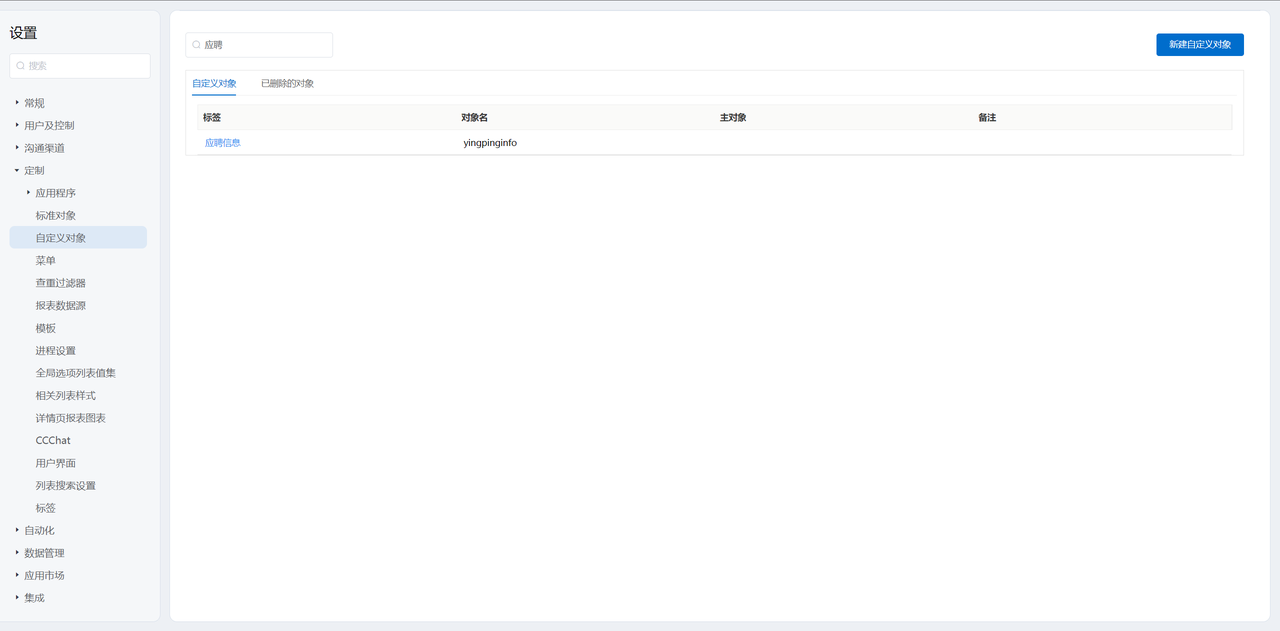Expand the 自动化 section
Screen dimensions: 1280x631
(17, 530)
